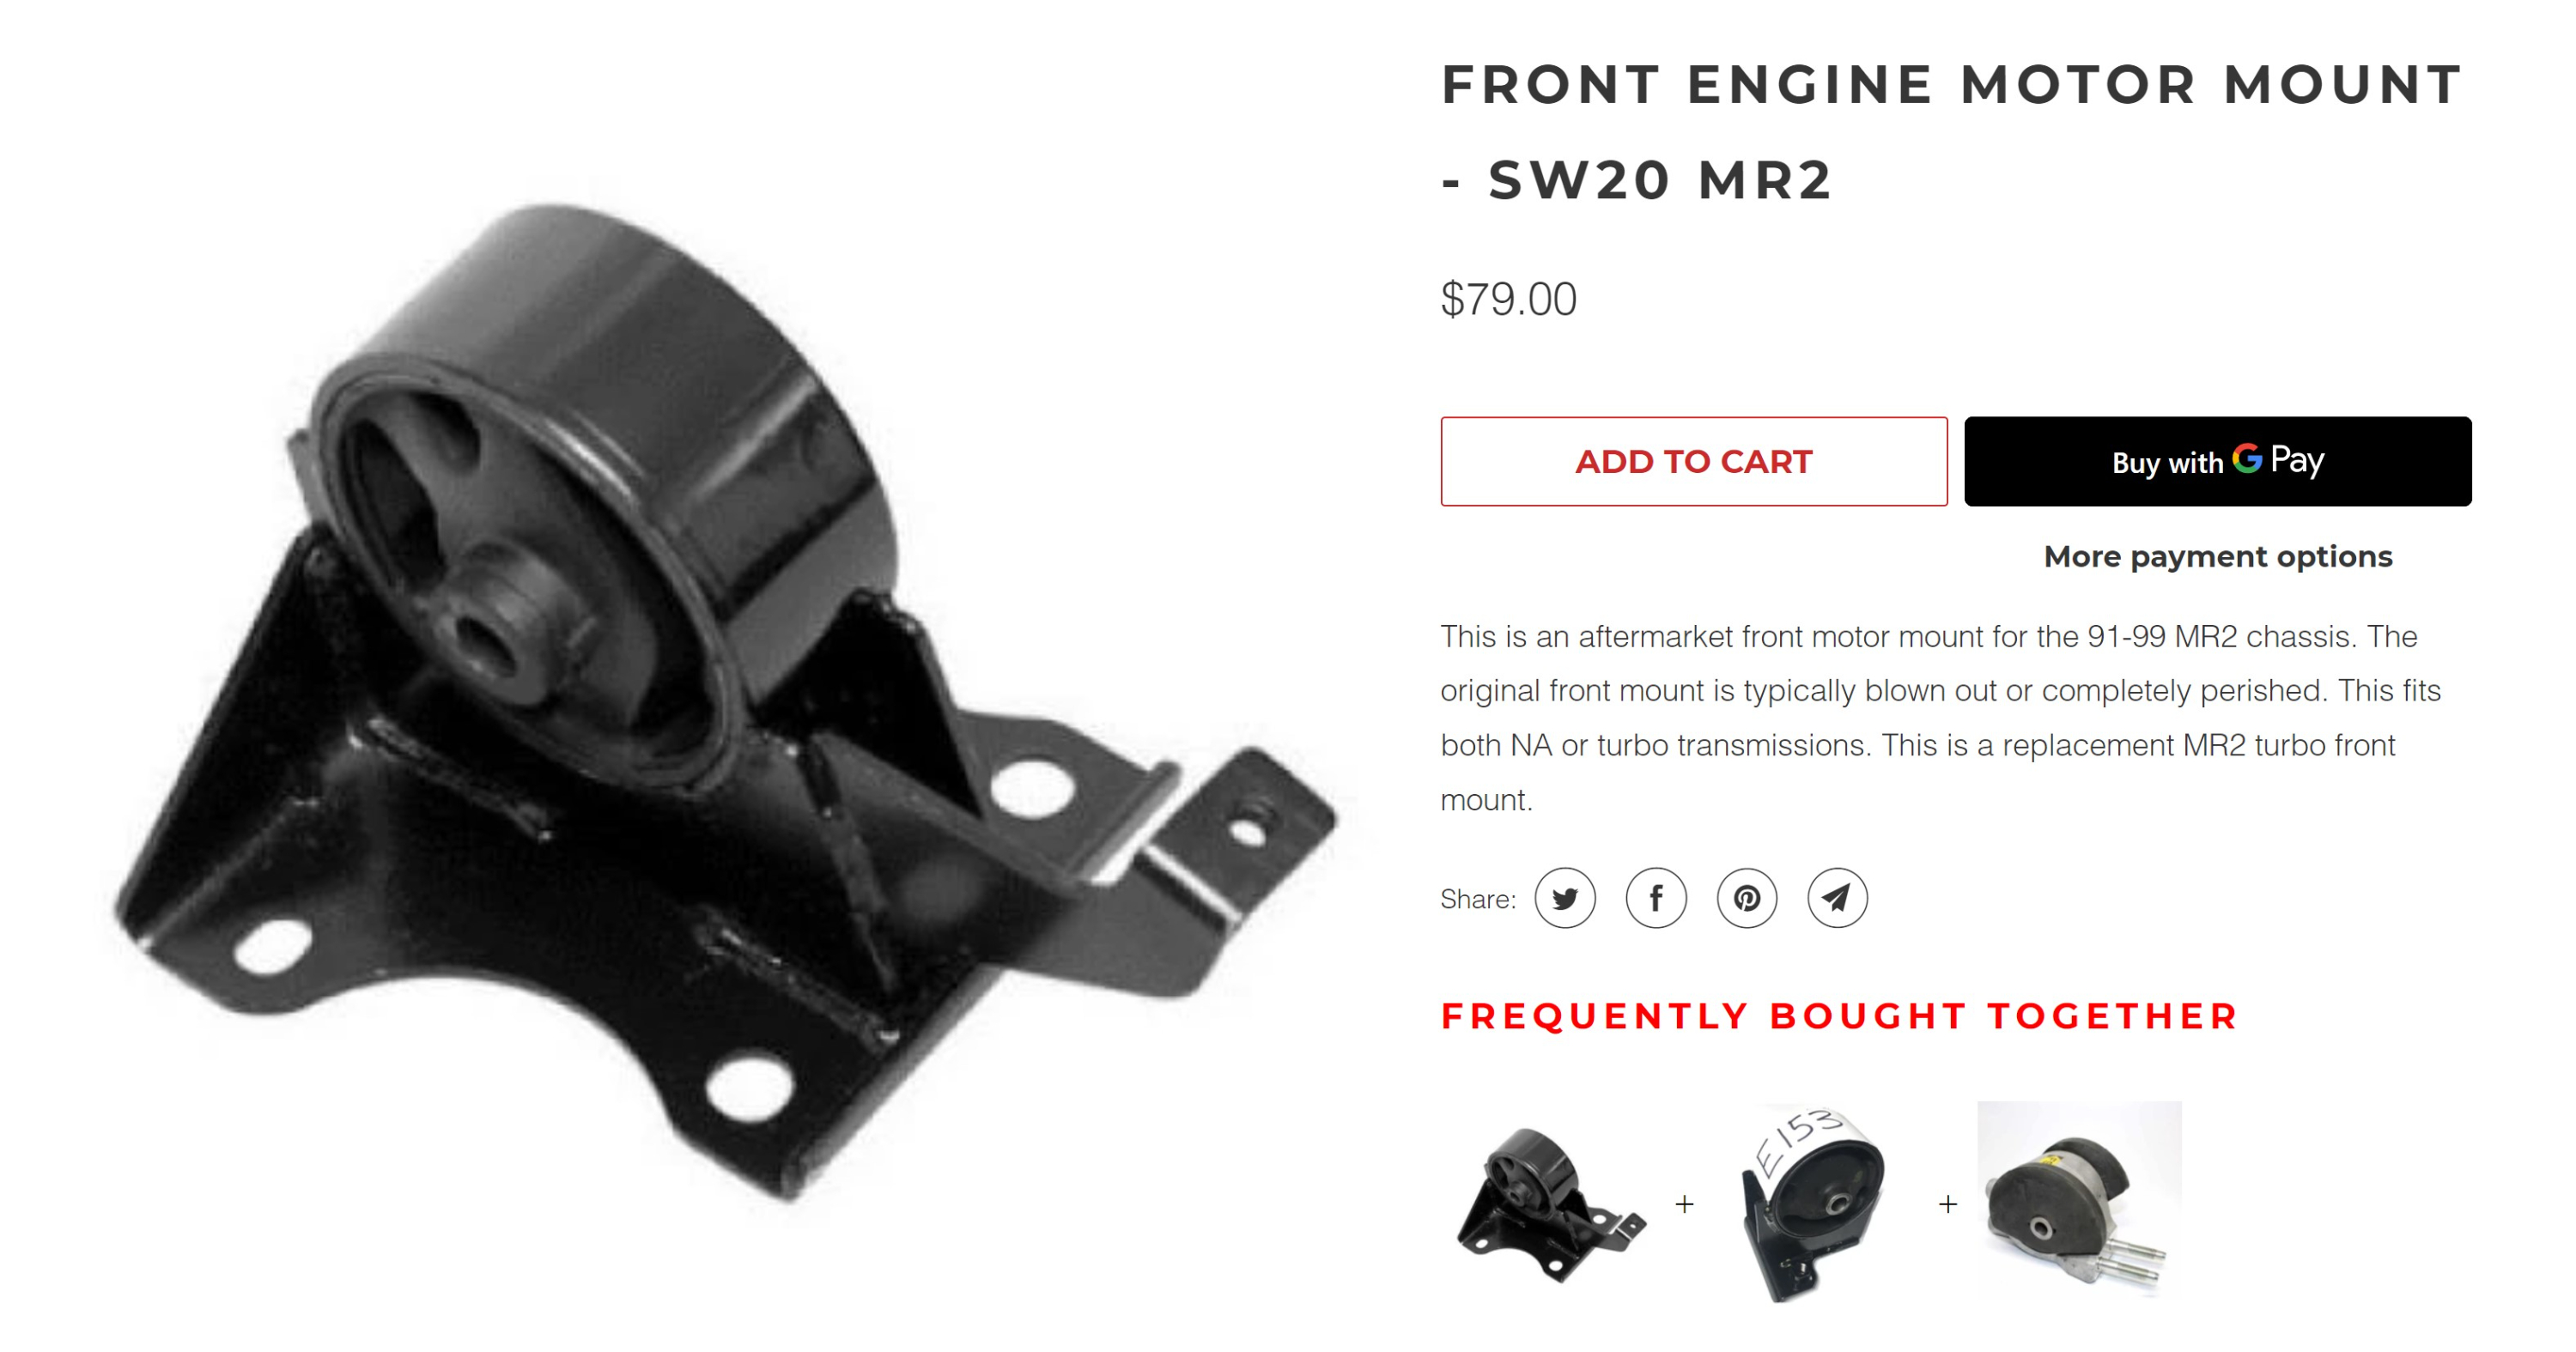Click the Frequently Bought Together heading
The image size is (2576, 1352).
[1839, 1016]
